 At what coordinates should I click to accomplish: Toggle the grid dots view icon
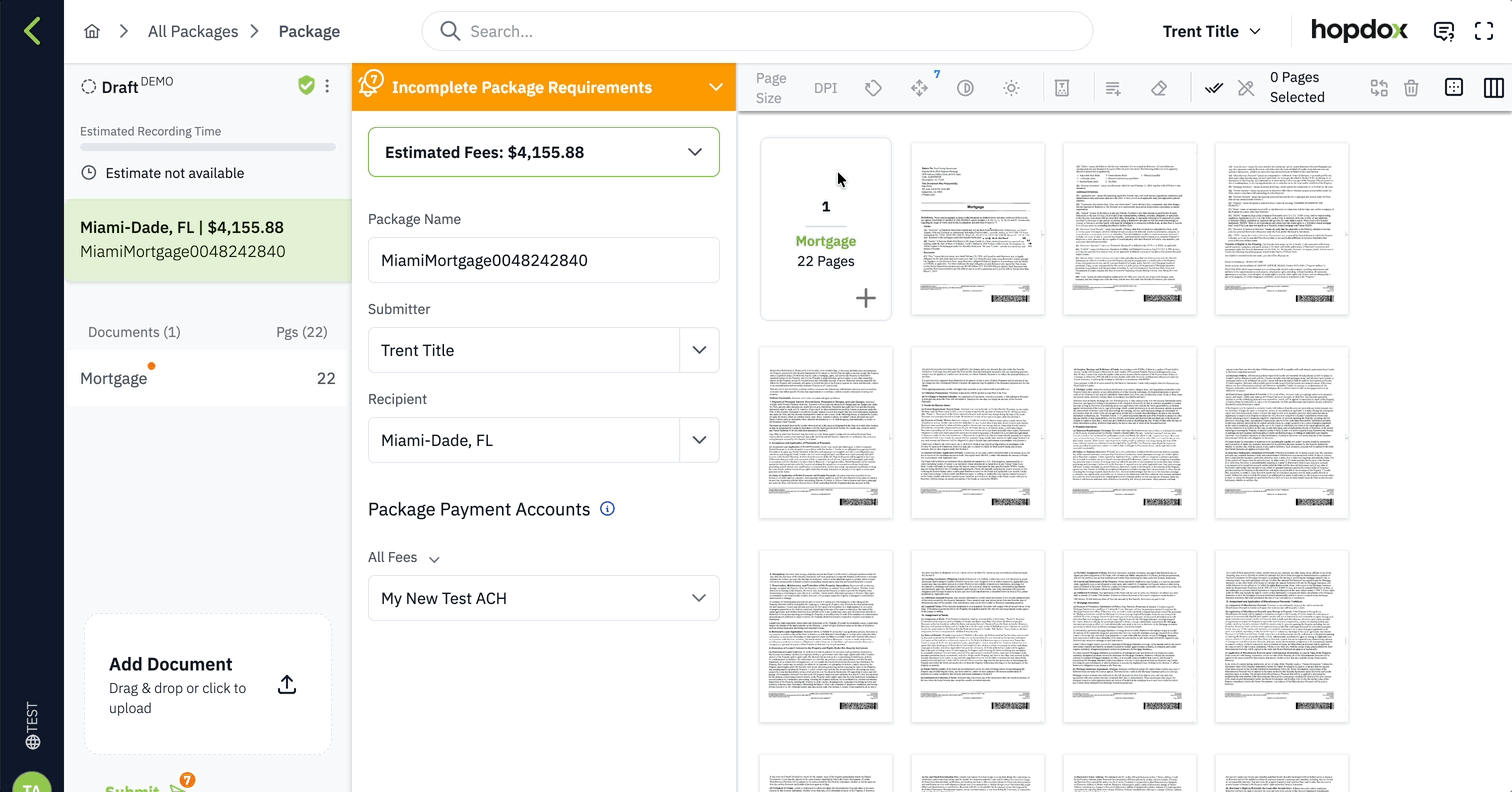pos(1454,88)
